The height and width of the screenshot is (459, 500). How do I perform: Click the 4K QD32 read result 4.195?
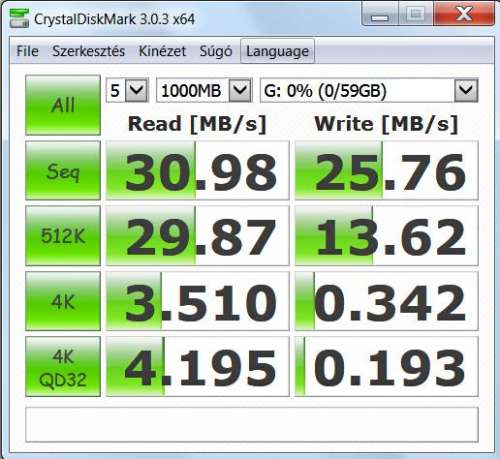pos(197,366)
